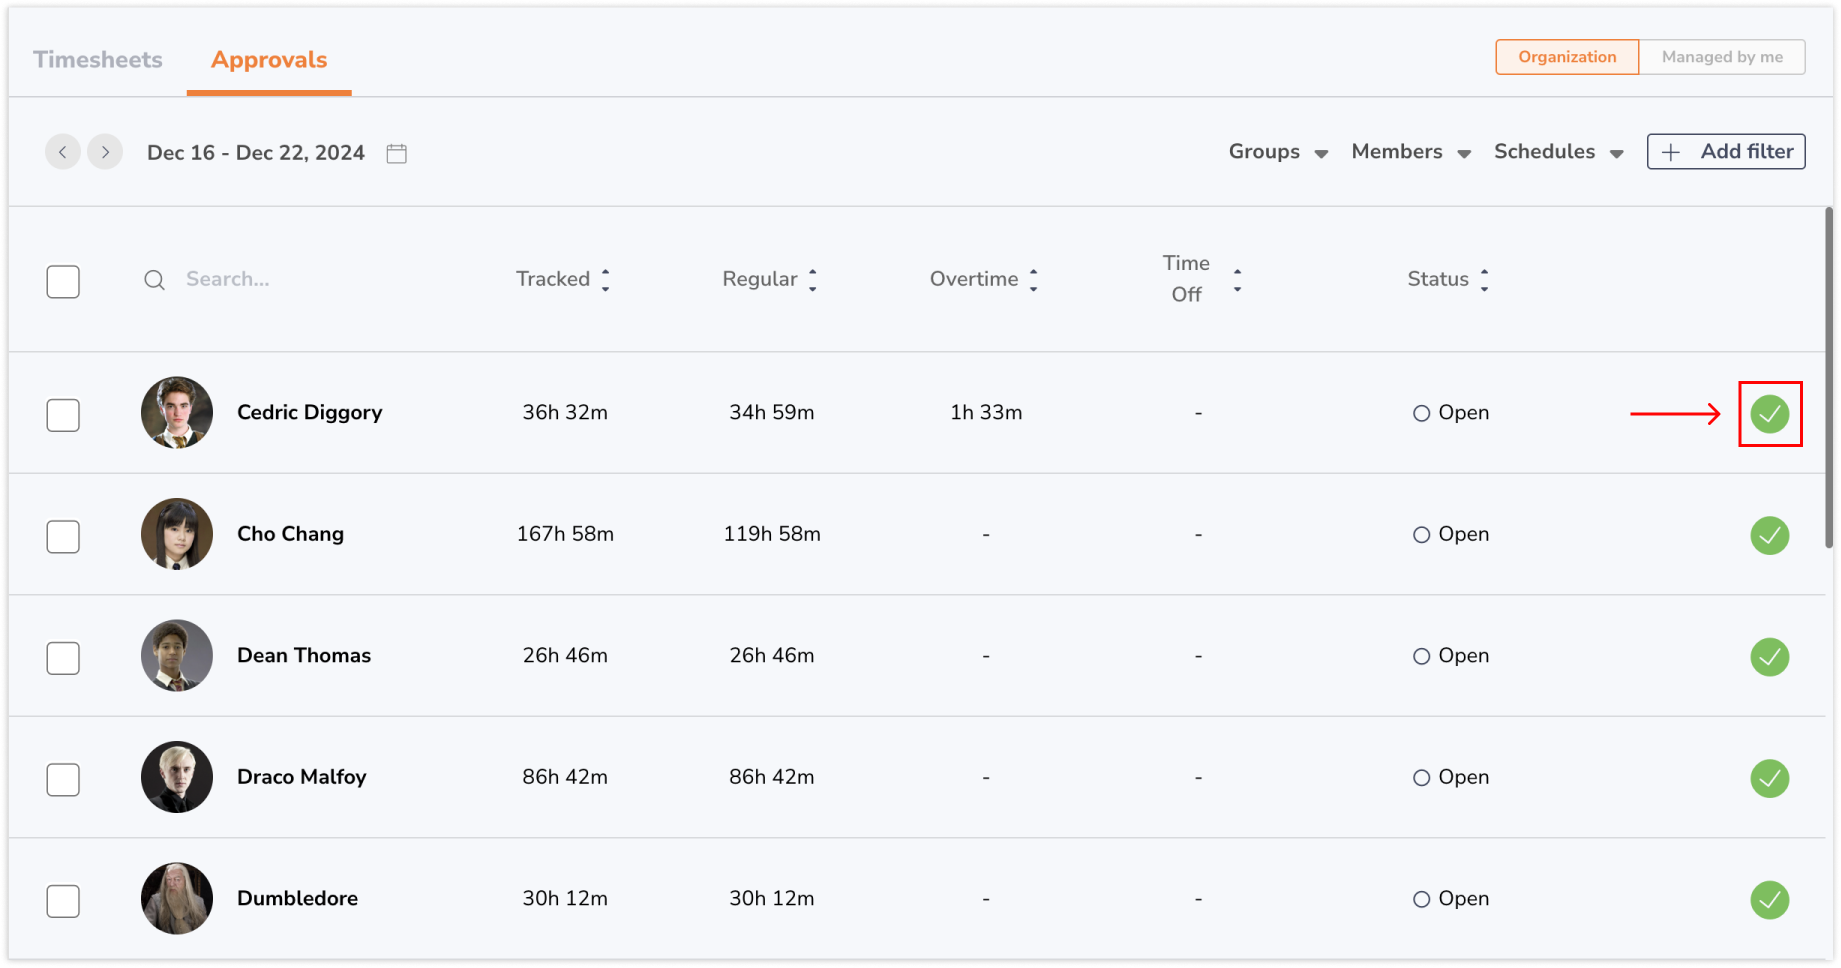Expand the Groups filter dropdown
1841x968 pixels.
pos(1278,152)
